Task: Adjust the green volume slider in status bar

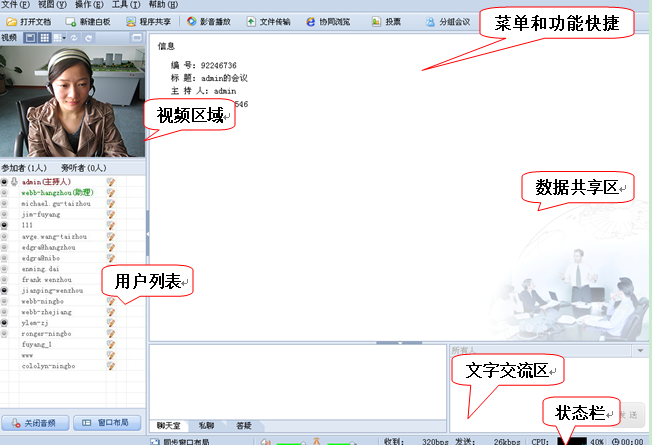Action: click(x=290, y=440)
